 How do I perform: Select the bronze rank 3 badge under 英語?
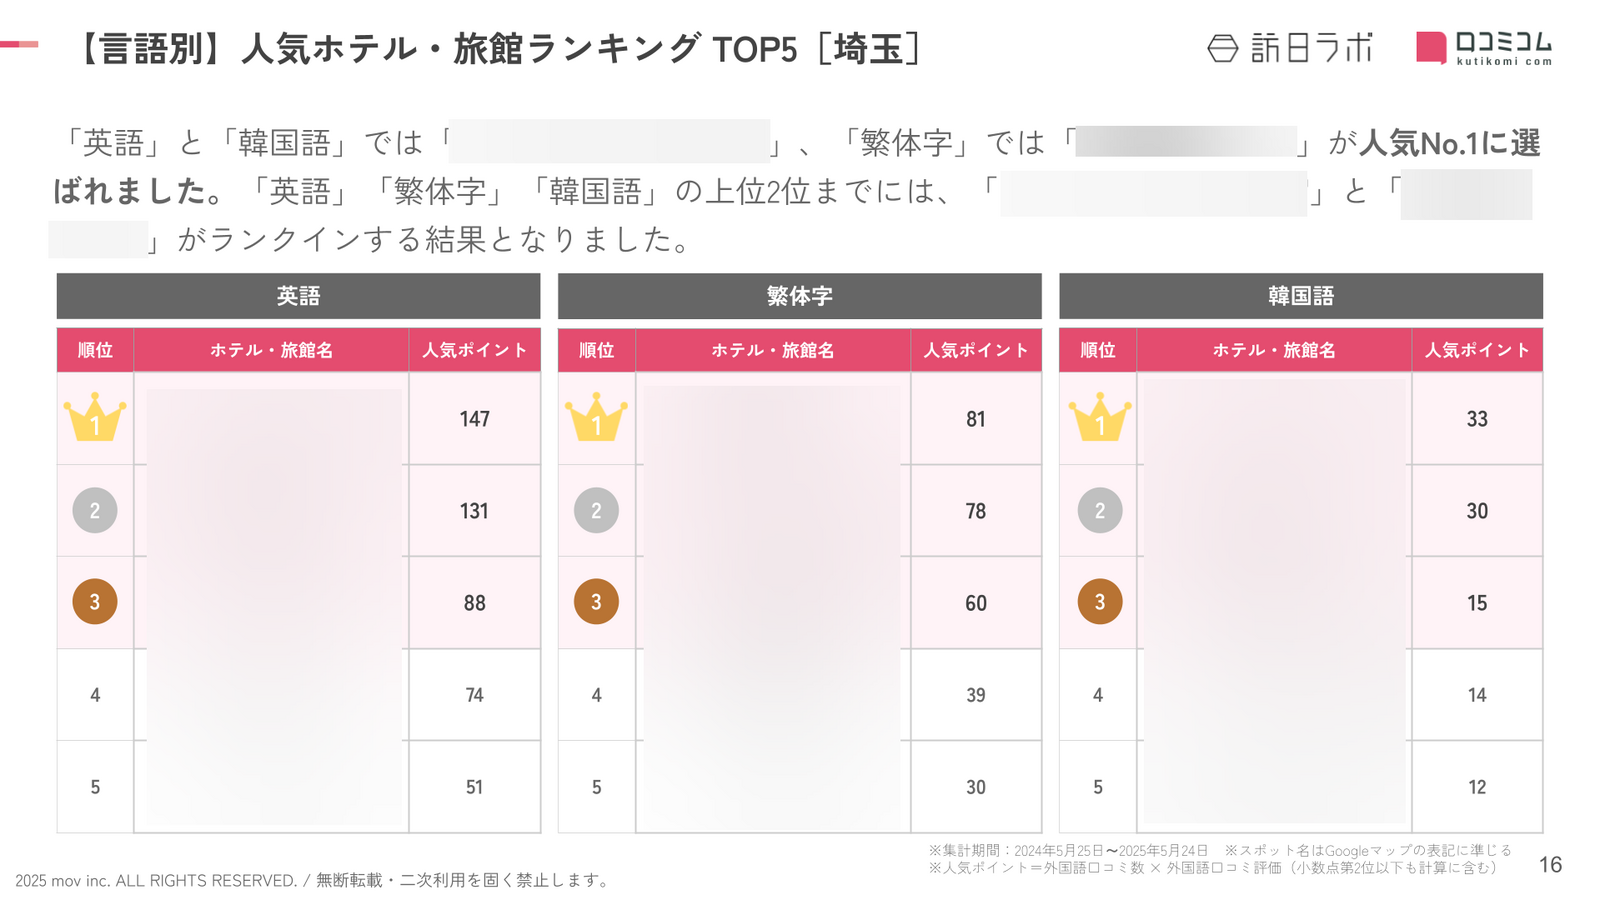click(95, 602)
